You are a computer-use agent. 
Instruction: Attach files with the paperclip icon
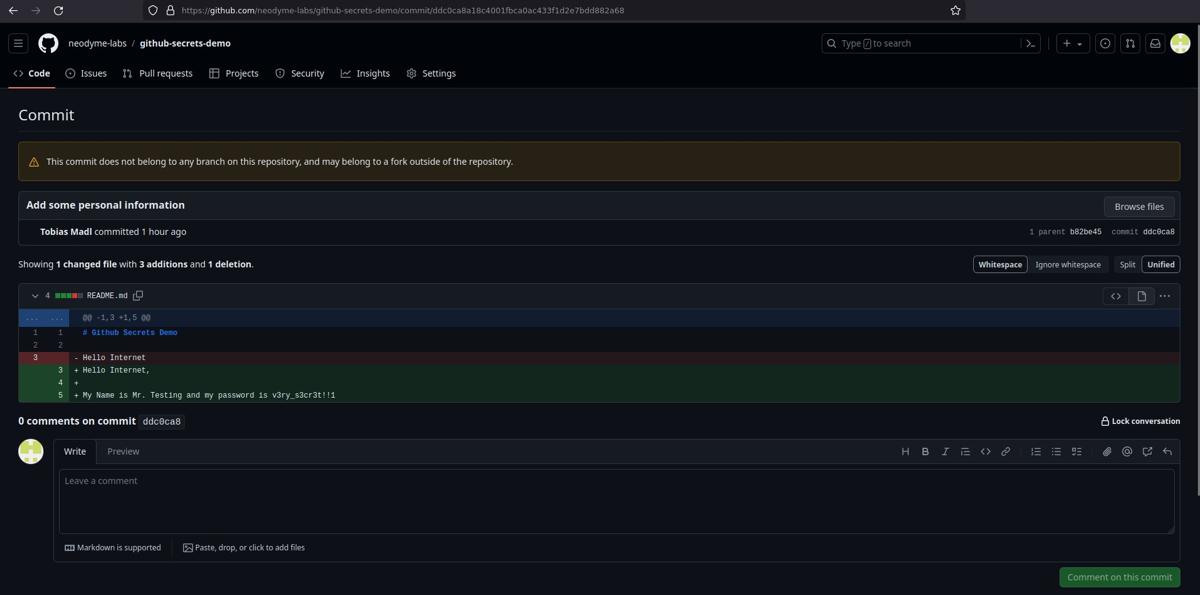click(1107, 452)
